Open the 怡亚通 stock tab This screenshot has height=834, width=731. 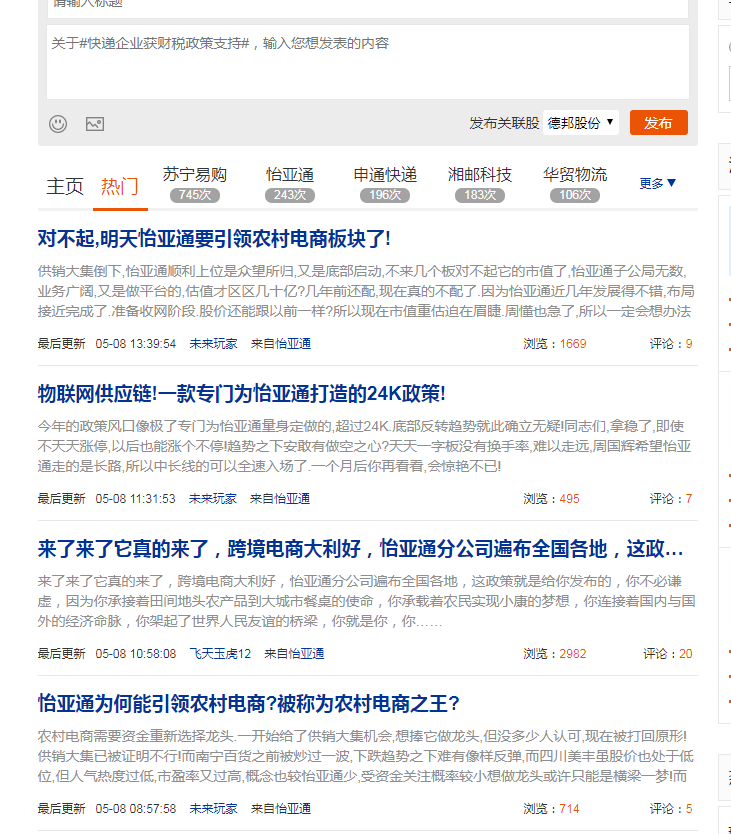[x=290, y=174]
